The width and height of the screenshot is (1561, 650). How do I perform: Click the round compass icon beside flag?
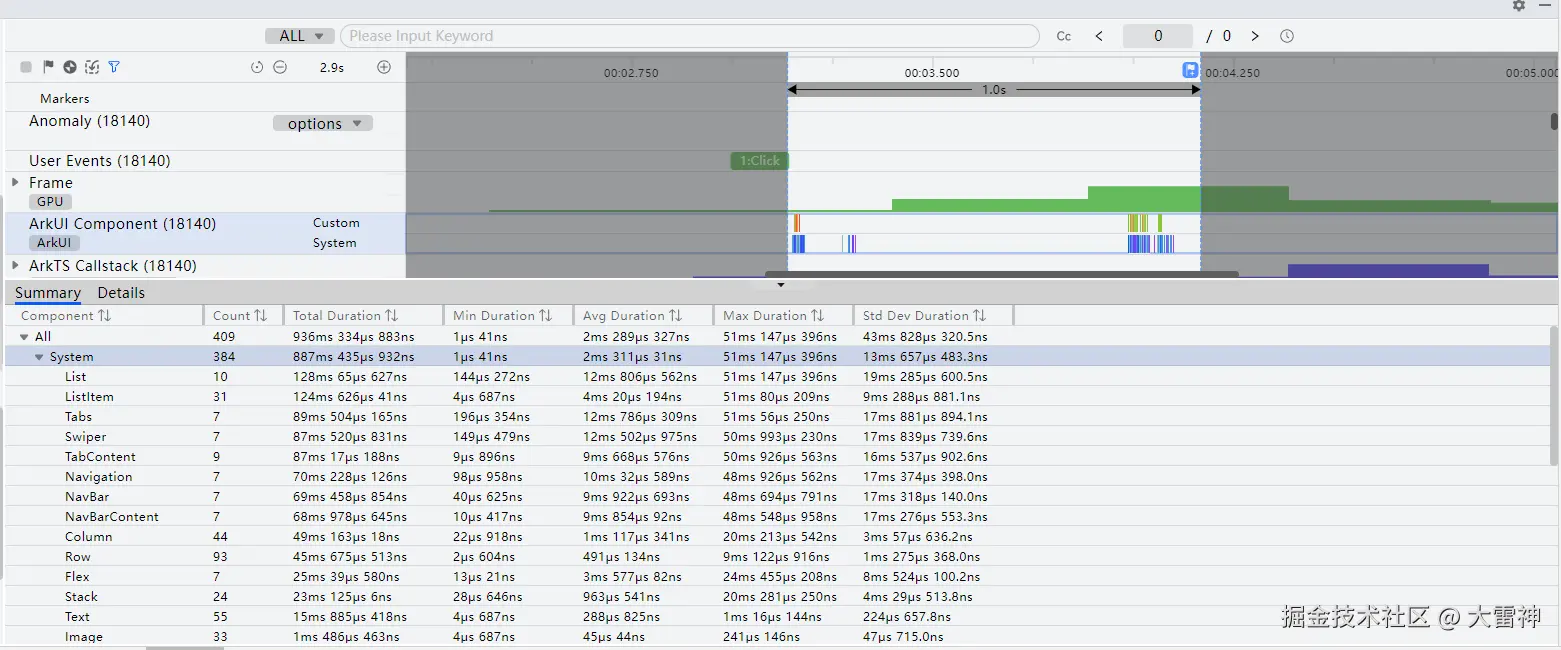coord(70,67)
